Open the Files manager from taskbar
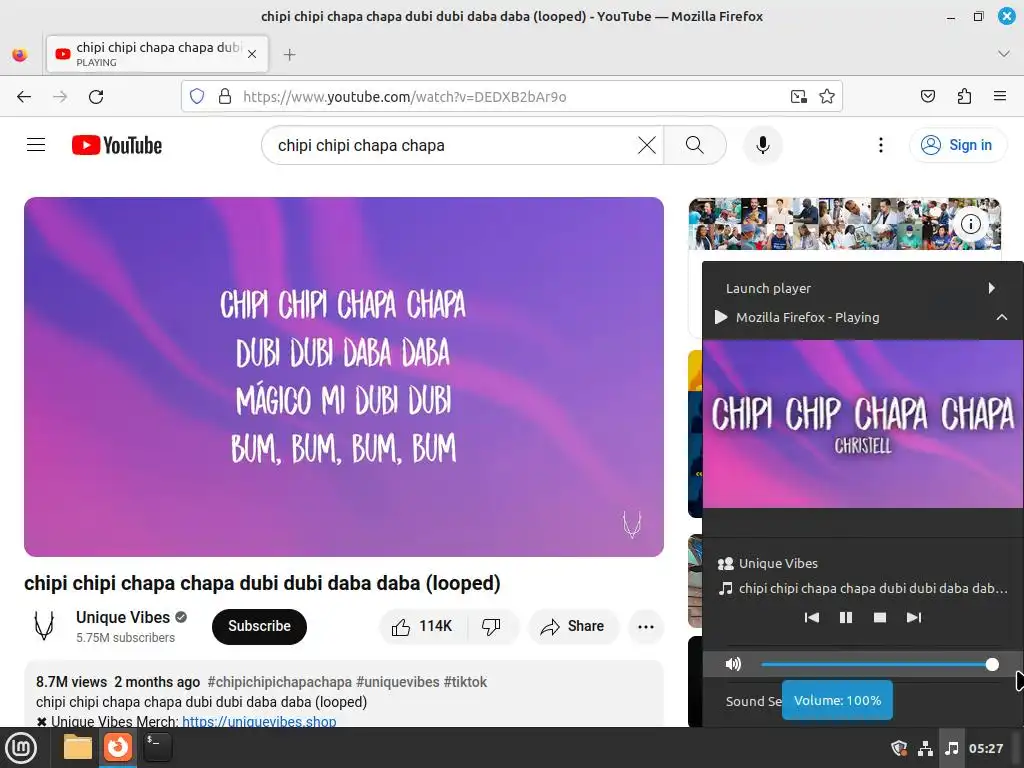The image size is (1024, 768). (x=78, y=748)
